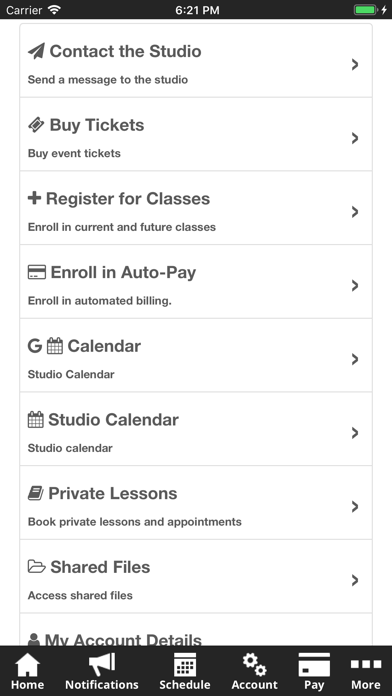Tap the calendar icon beside Studio Calendar
The height and width of the screenshot is (696, 392).
pos(36,419)
